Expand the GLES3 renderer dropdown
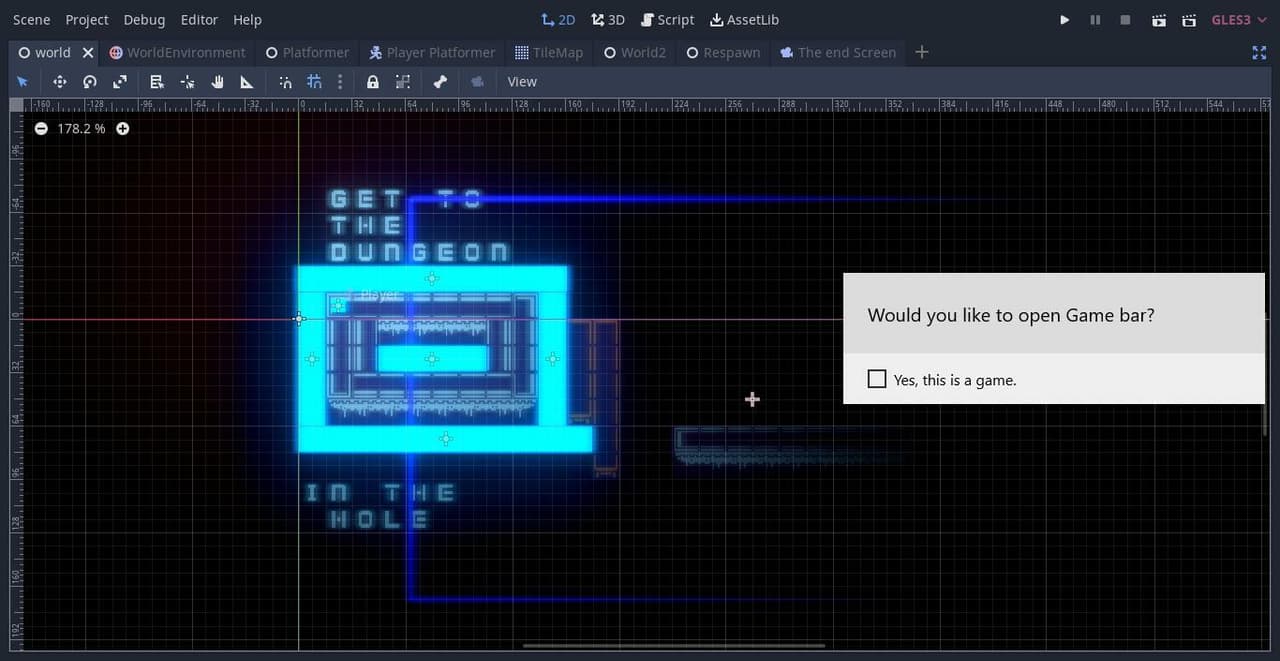This screenshot has width=1280, height=661. tap(1239, 20)
